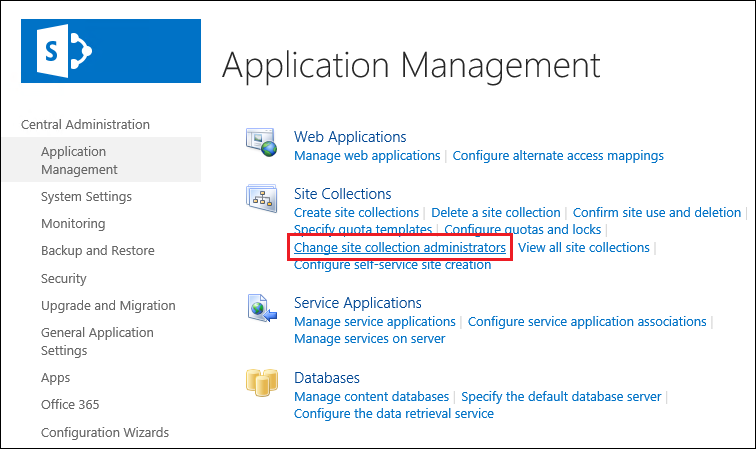Open Manage web applications link
The image size is (756, 449).
pos(367,156)
